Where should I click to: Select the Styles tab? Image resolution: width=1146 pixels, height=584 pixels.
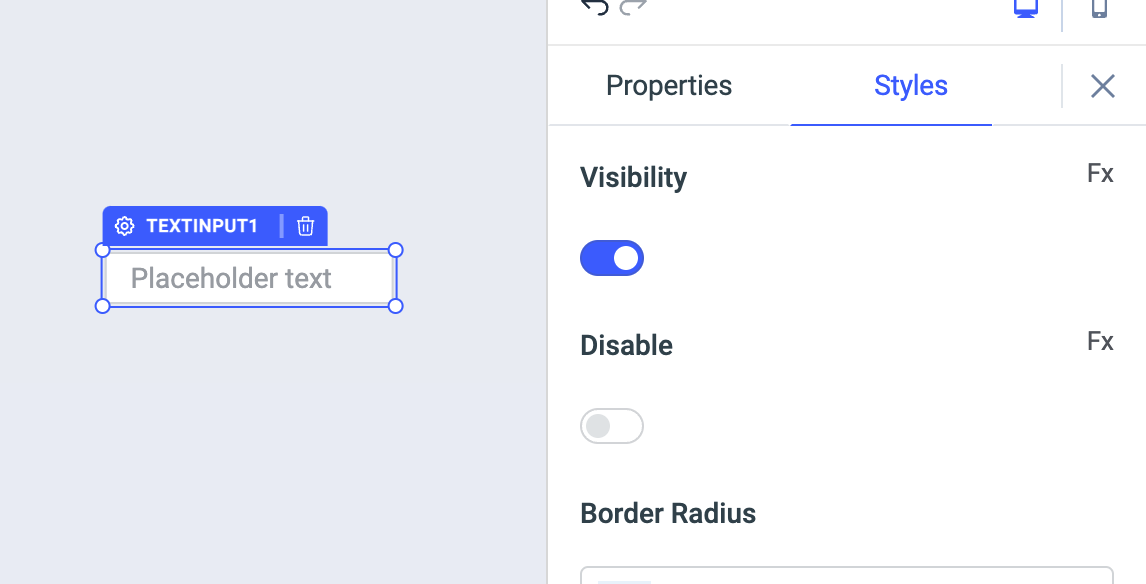coord(910,86)
